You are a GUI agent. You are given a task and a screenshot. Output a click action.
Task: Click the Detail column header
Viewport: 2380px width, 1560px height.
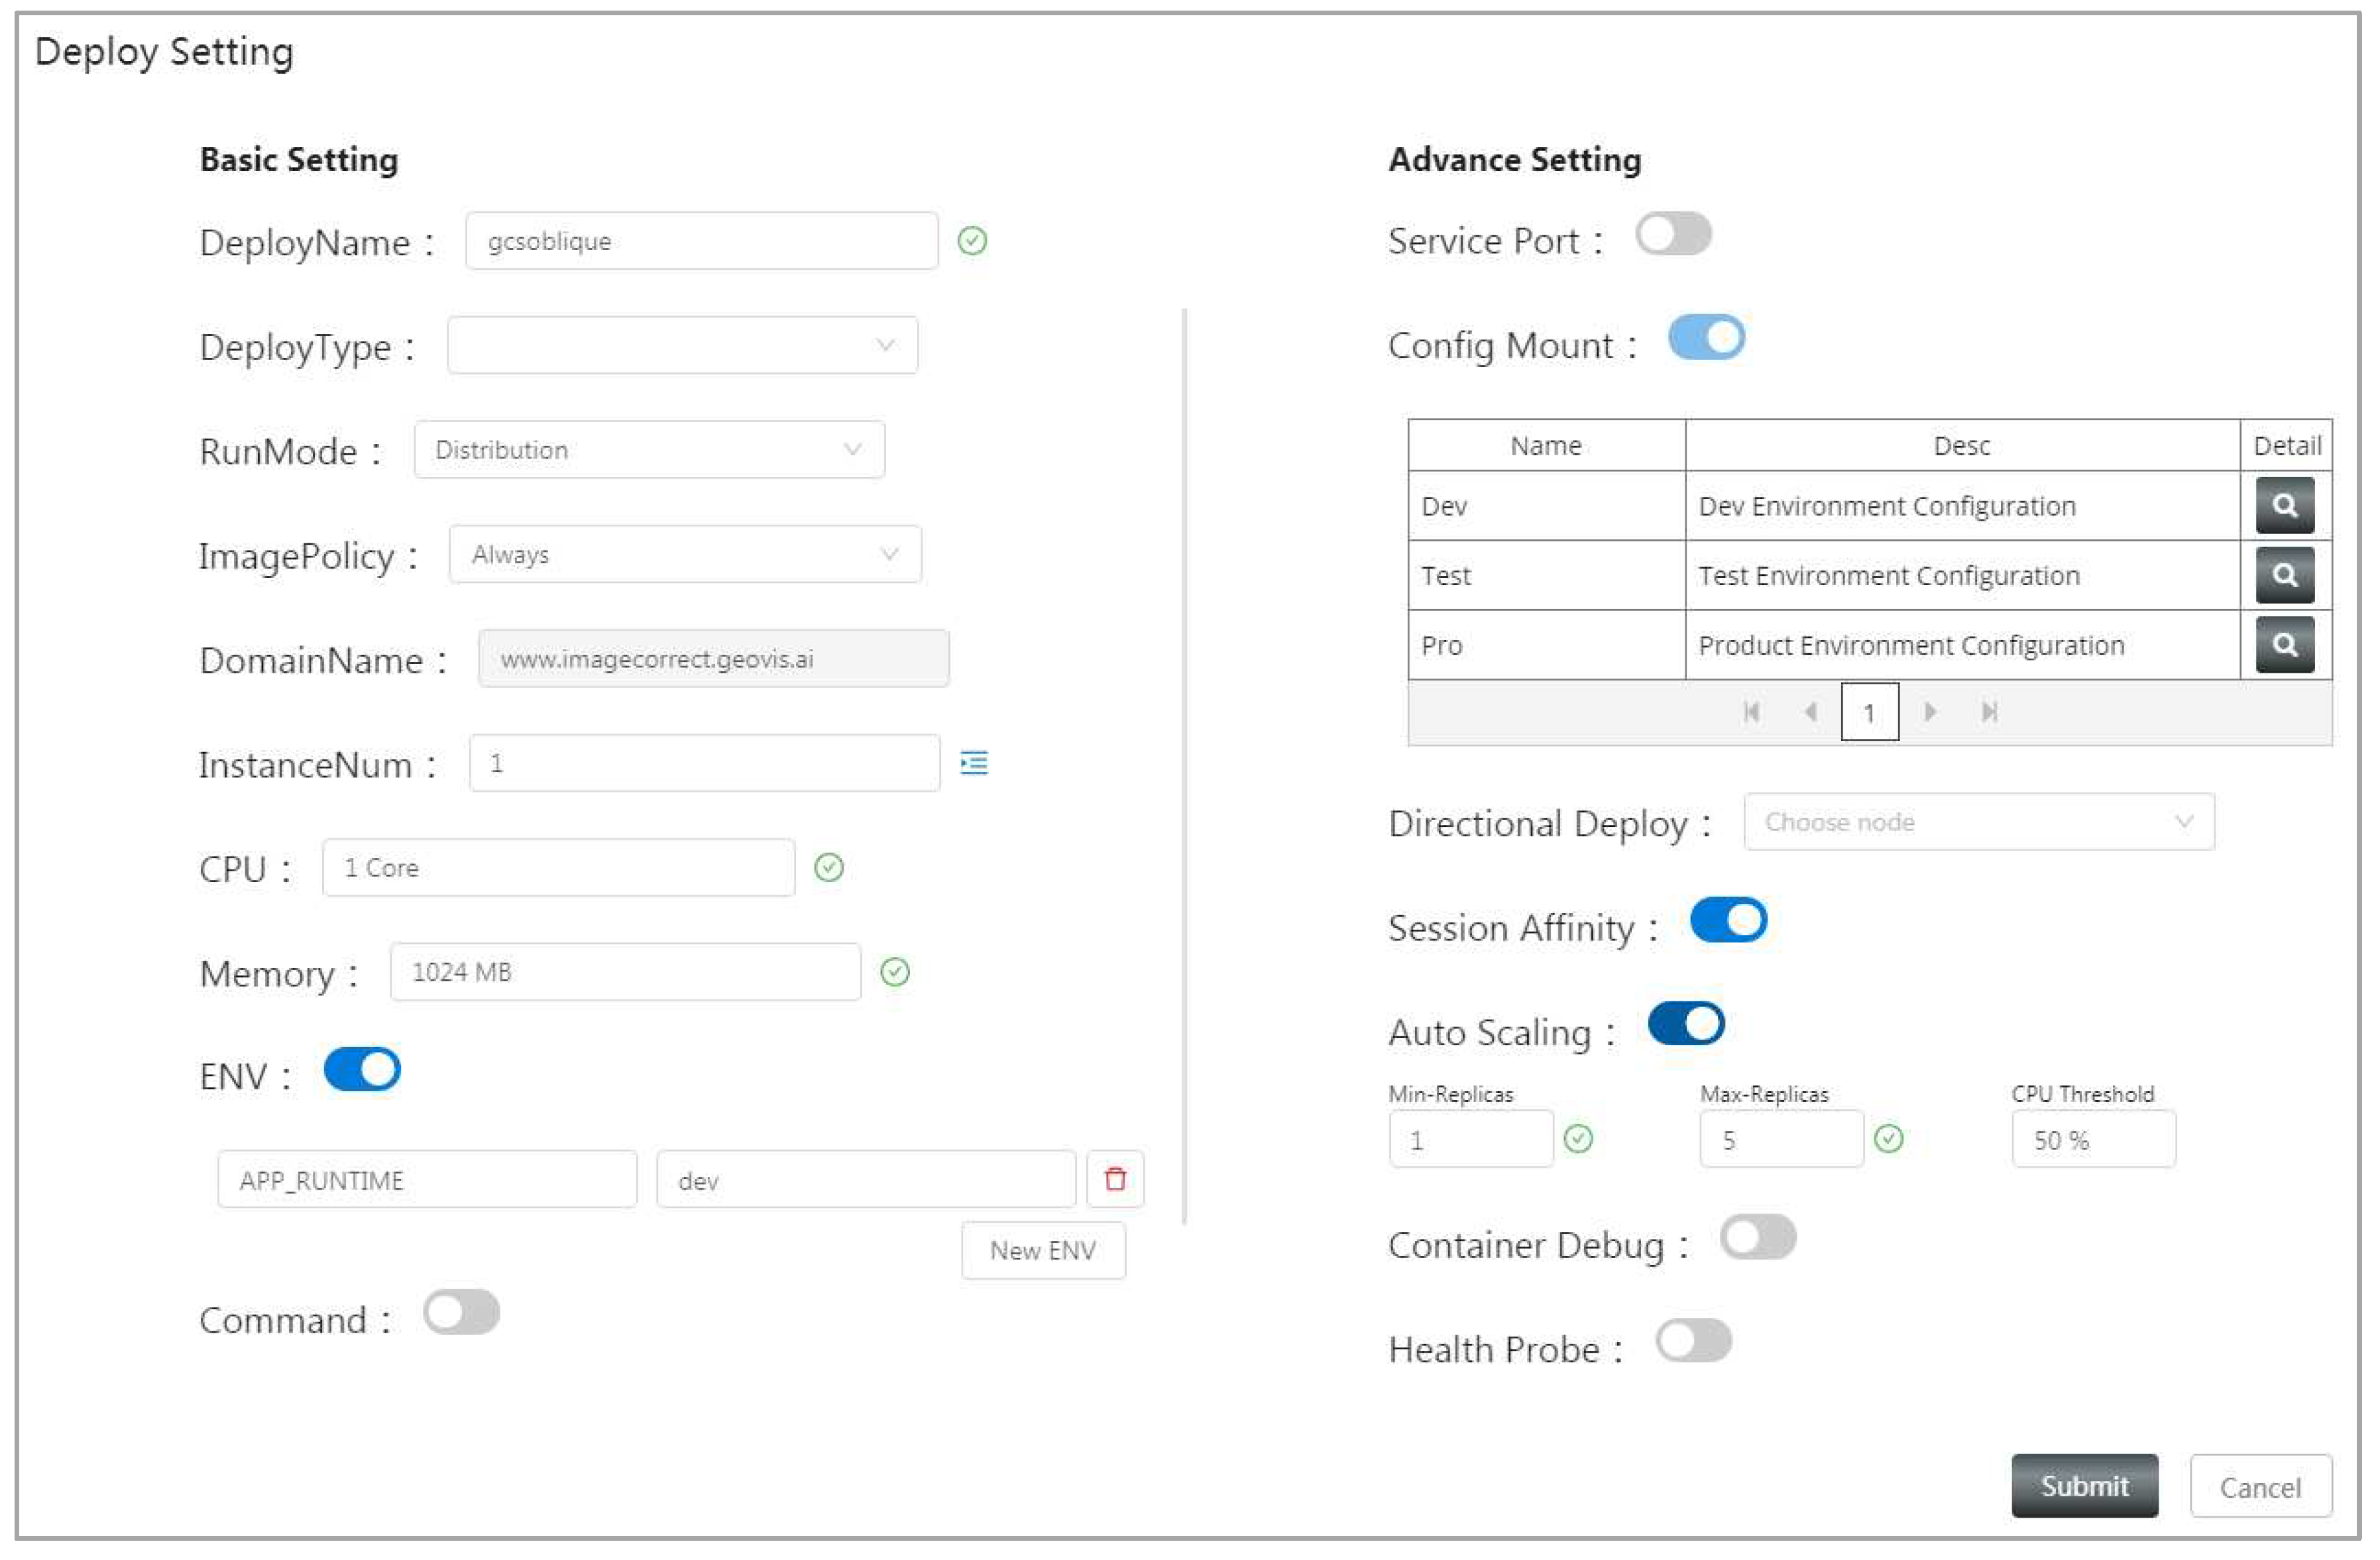point(2287,446)
